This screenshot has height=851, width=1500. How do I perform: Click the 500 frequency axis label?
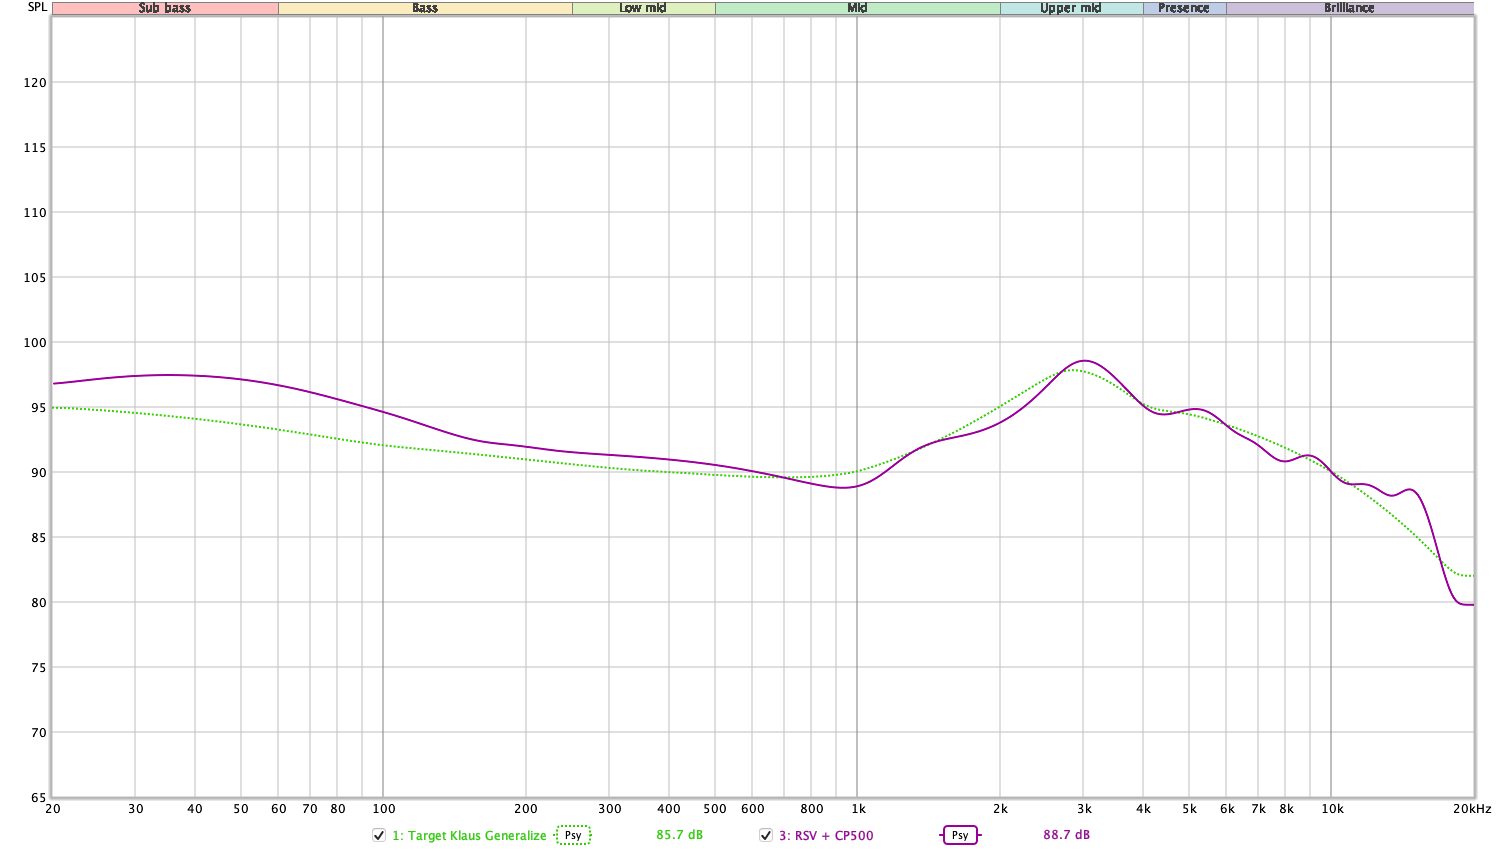(x=715, y=809)
